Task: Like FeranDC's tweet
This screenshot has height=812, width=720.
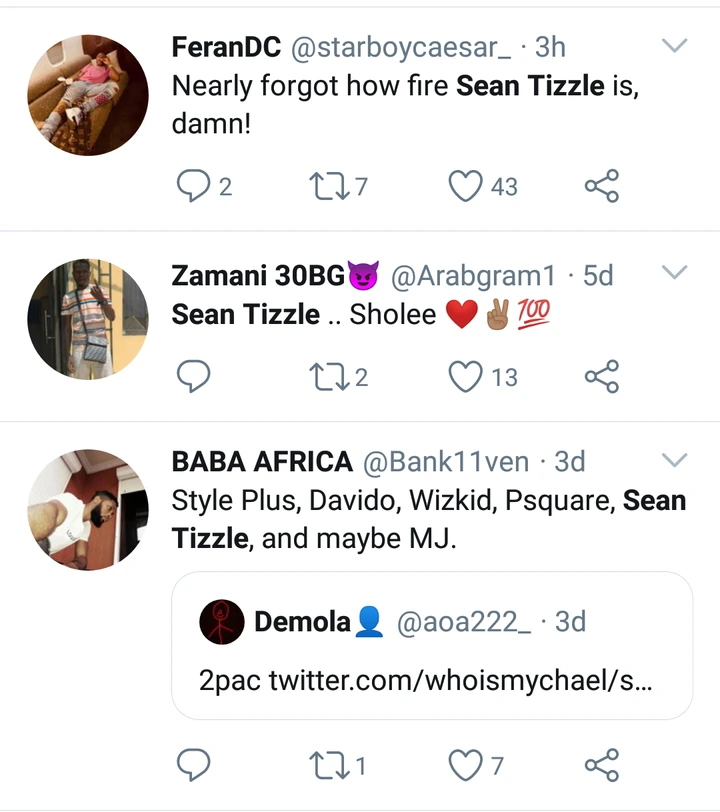Action: 465,186
